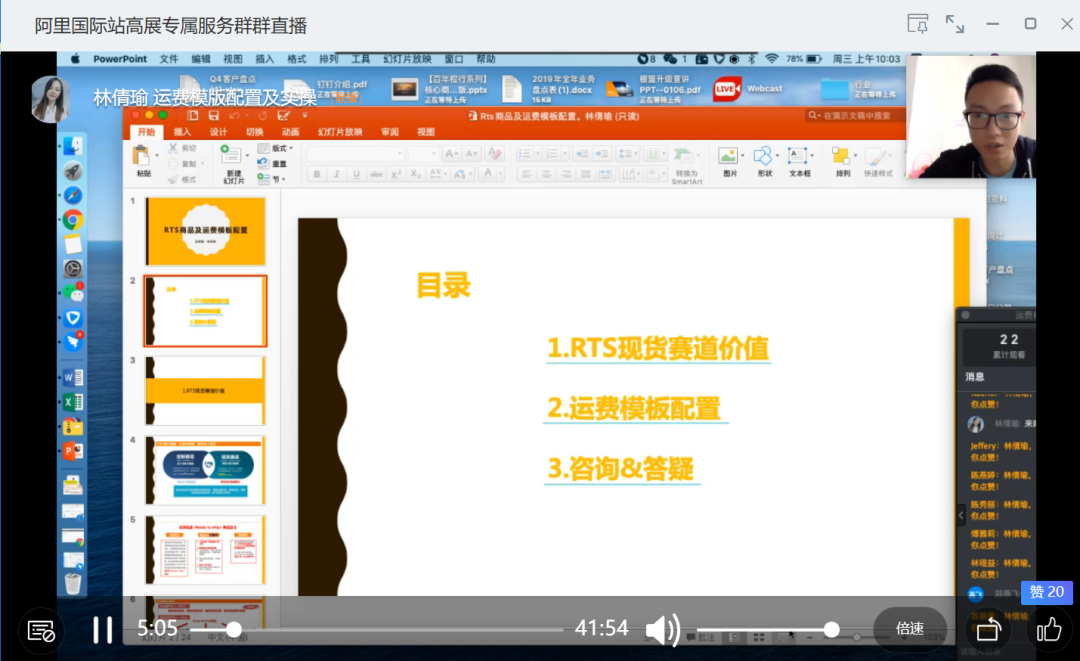
Task: Click the search in presentation field
Action: coord(855,116)
